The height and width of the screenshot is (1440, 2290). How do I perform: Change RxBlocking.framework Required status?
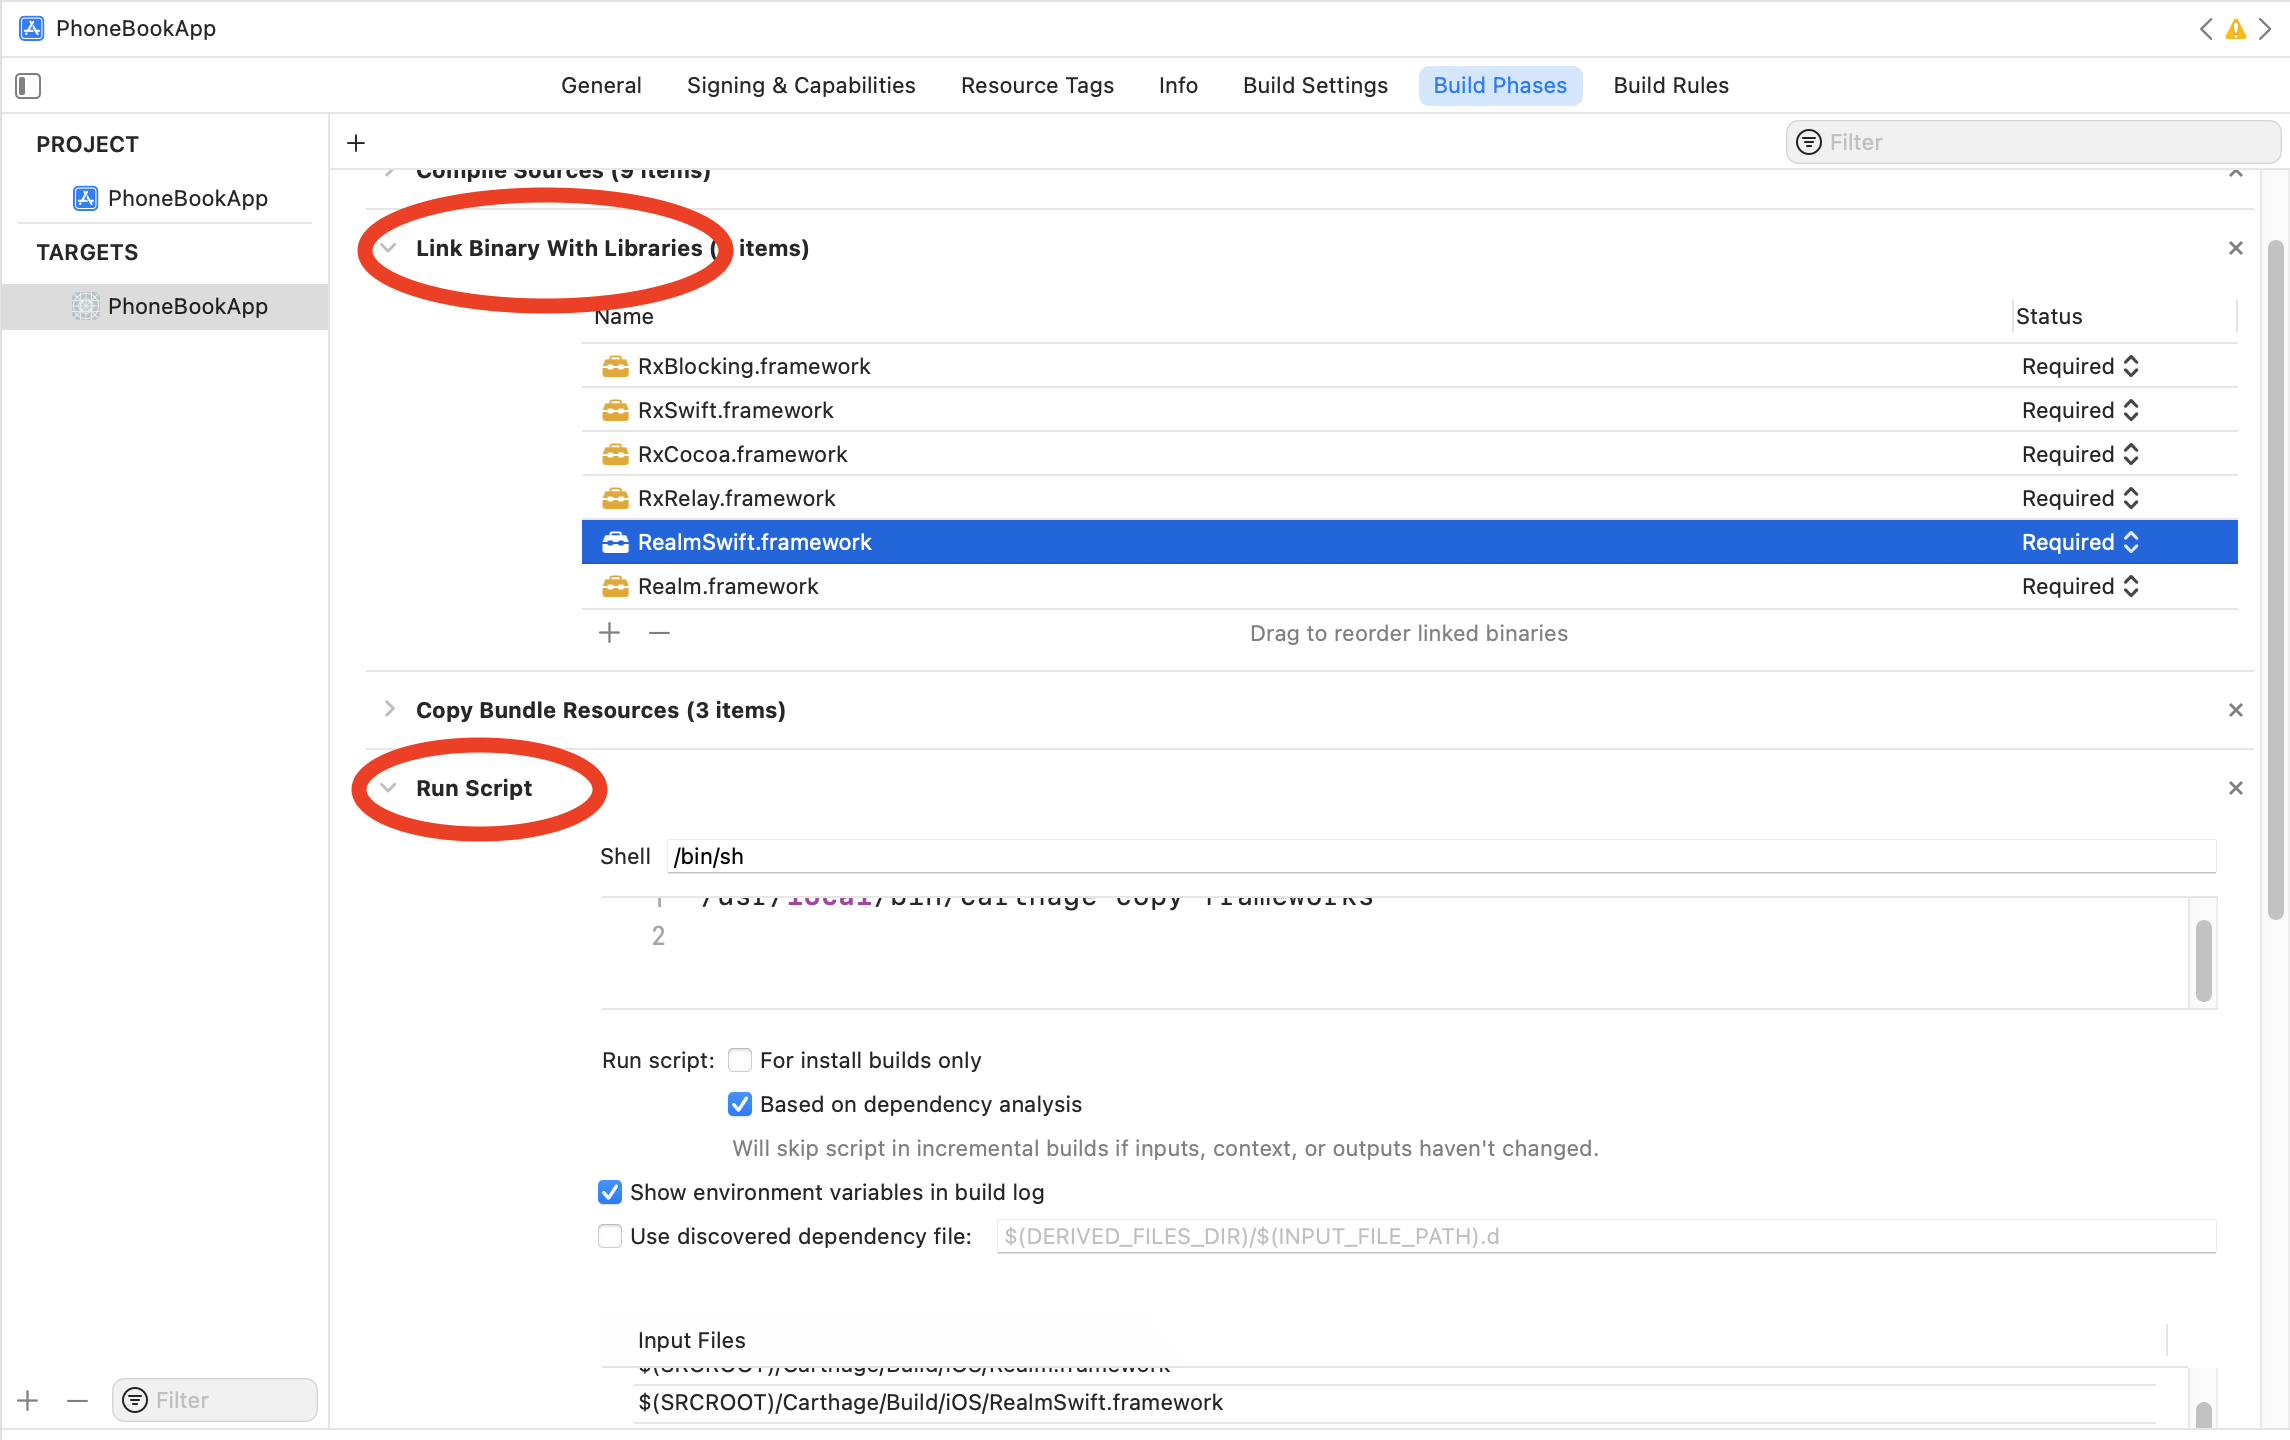2080,366
